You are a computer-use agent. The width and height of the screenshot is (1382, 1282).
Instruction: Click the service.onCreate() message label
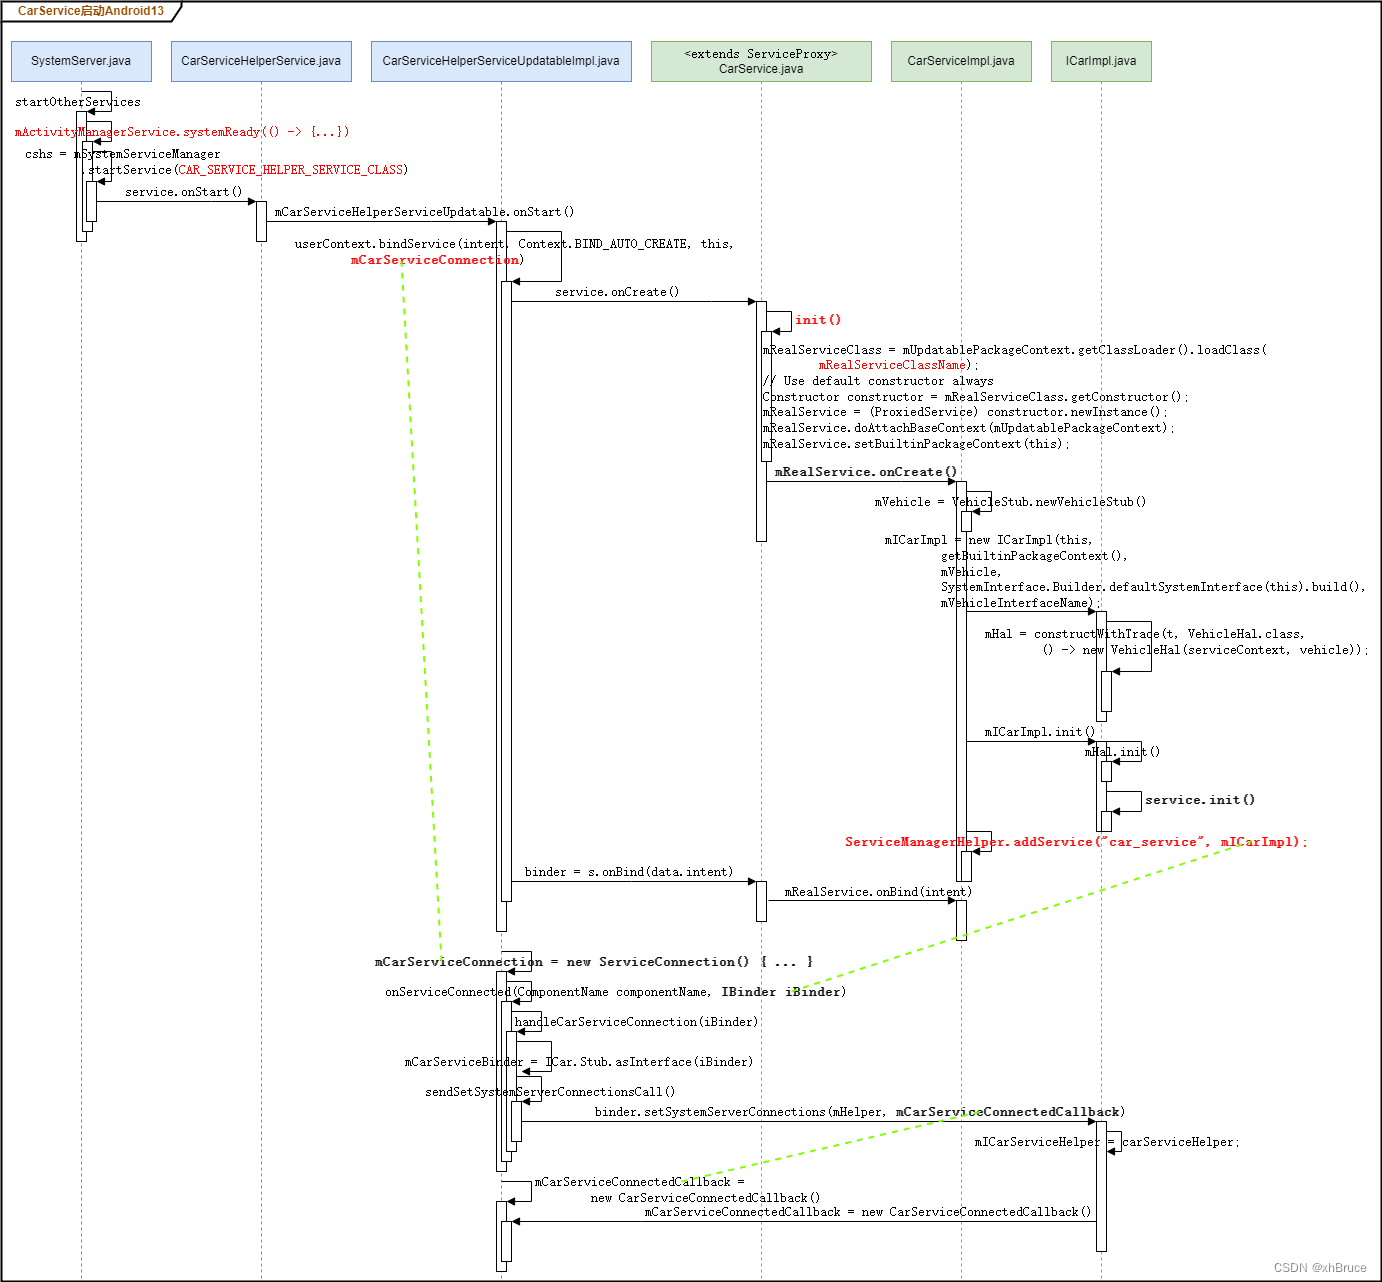(617, 292)
